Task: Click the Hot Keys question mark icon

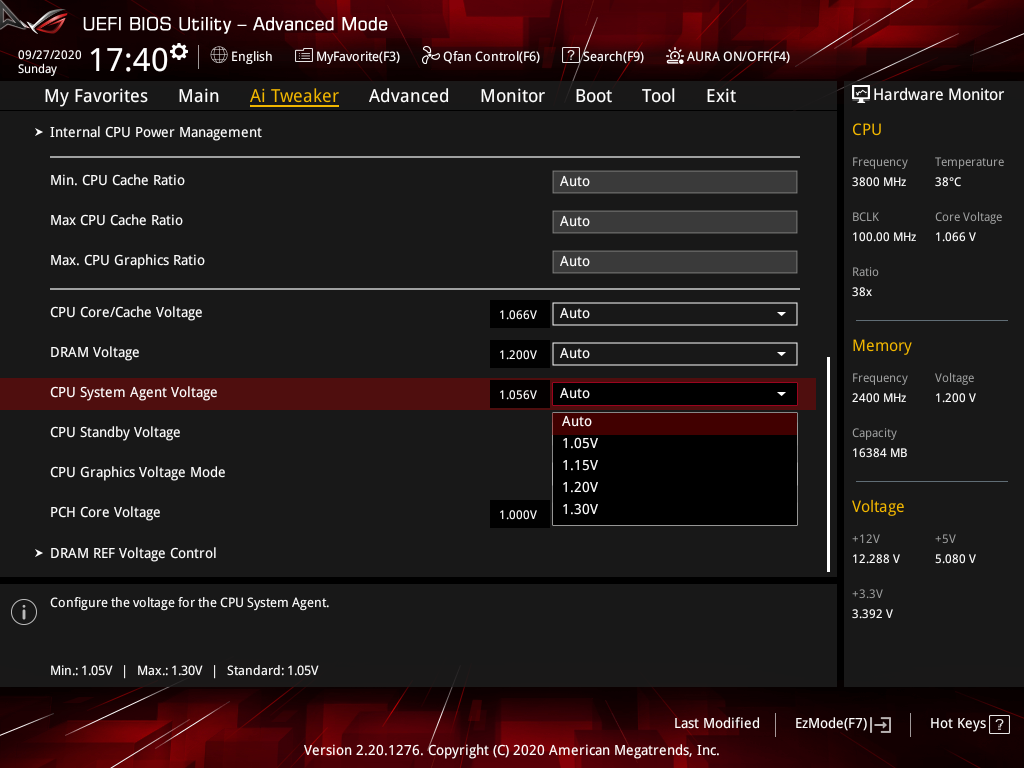Action: (x=999, y=724)
